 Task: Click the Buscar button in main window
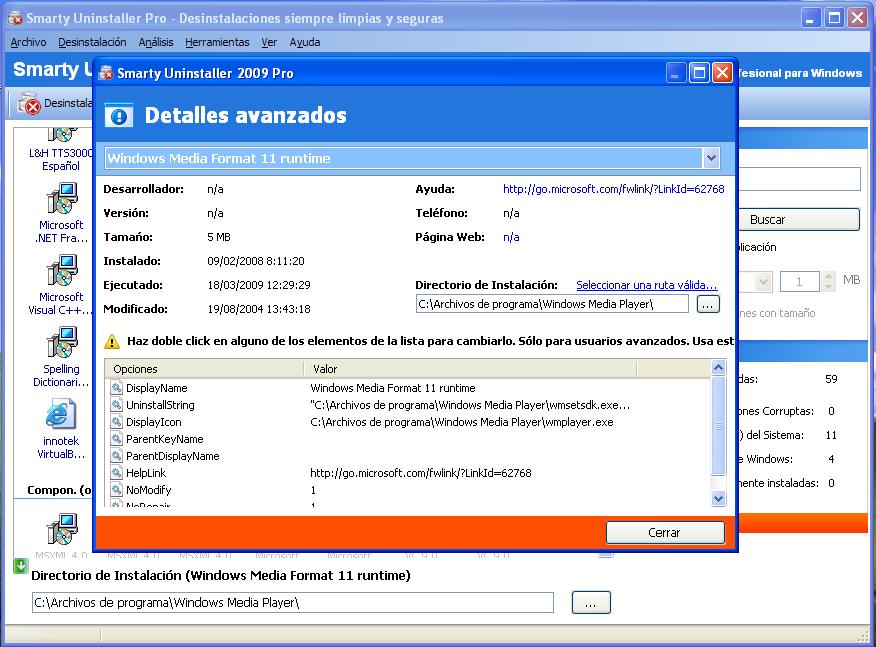pyautogui.click(x=799, y=220)
